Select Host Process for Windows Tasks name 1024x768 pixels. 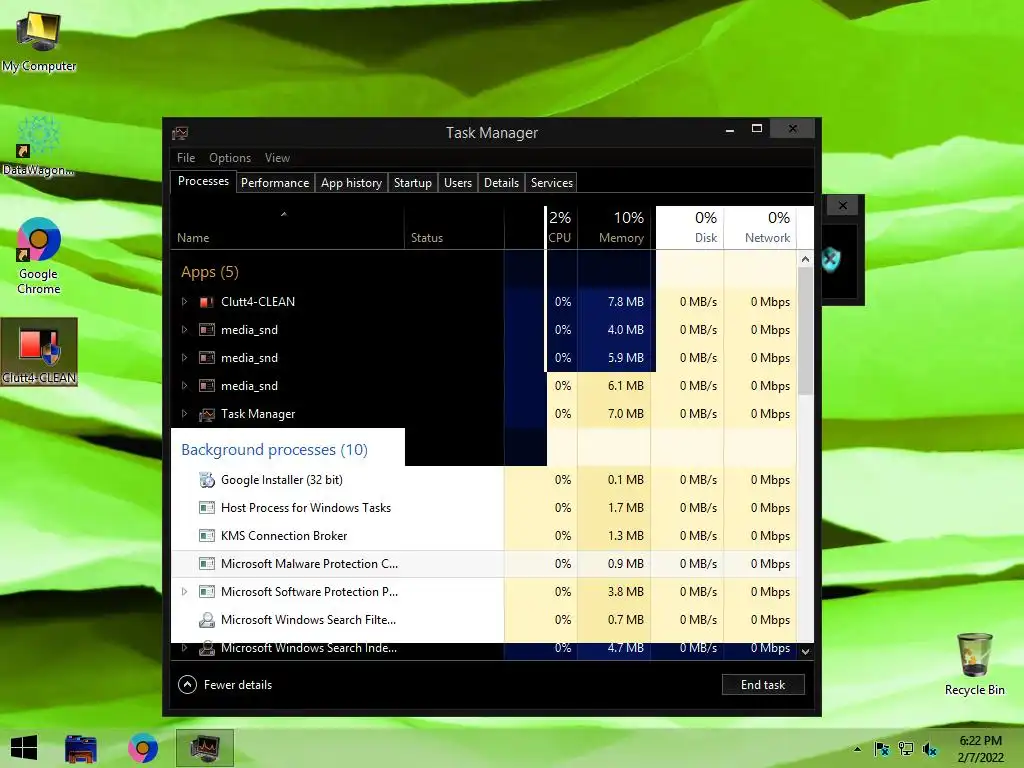tap(306, 507)
